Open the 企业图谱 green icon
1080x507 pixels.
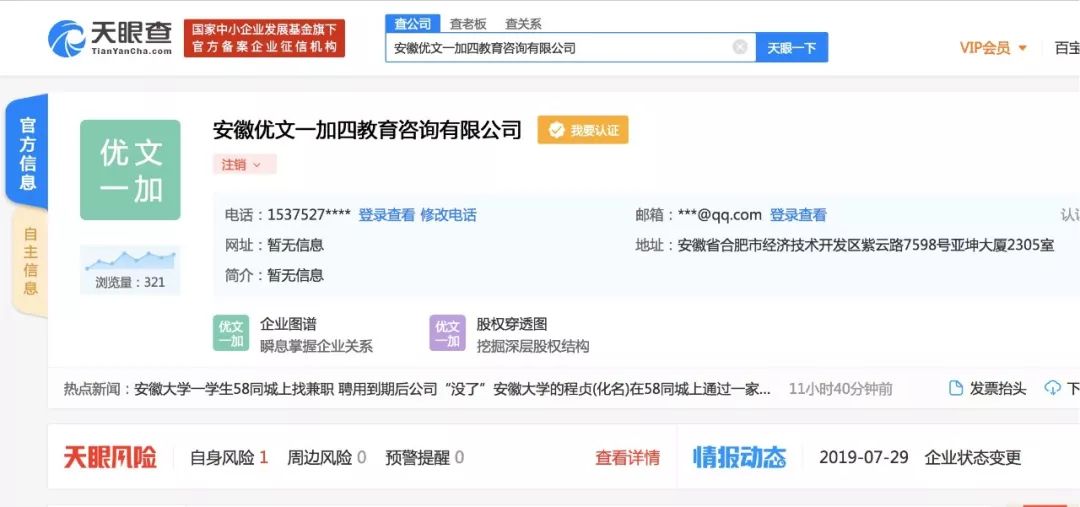(x=231, y=333)
